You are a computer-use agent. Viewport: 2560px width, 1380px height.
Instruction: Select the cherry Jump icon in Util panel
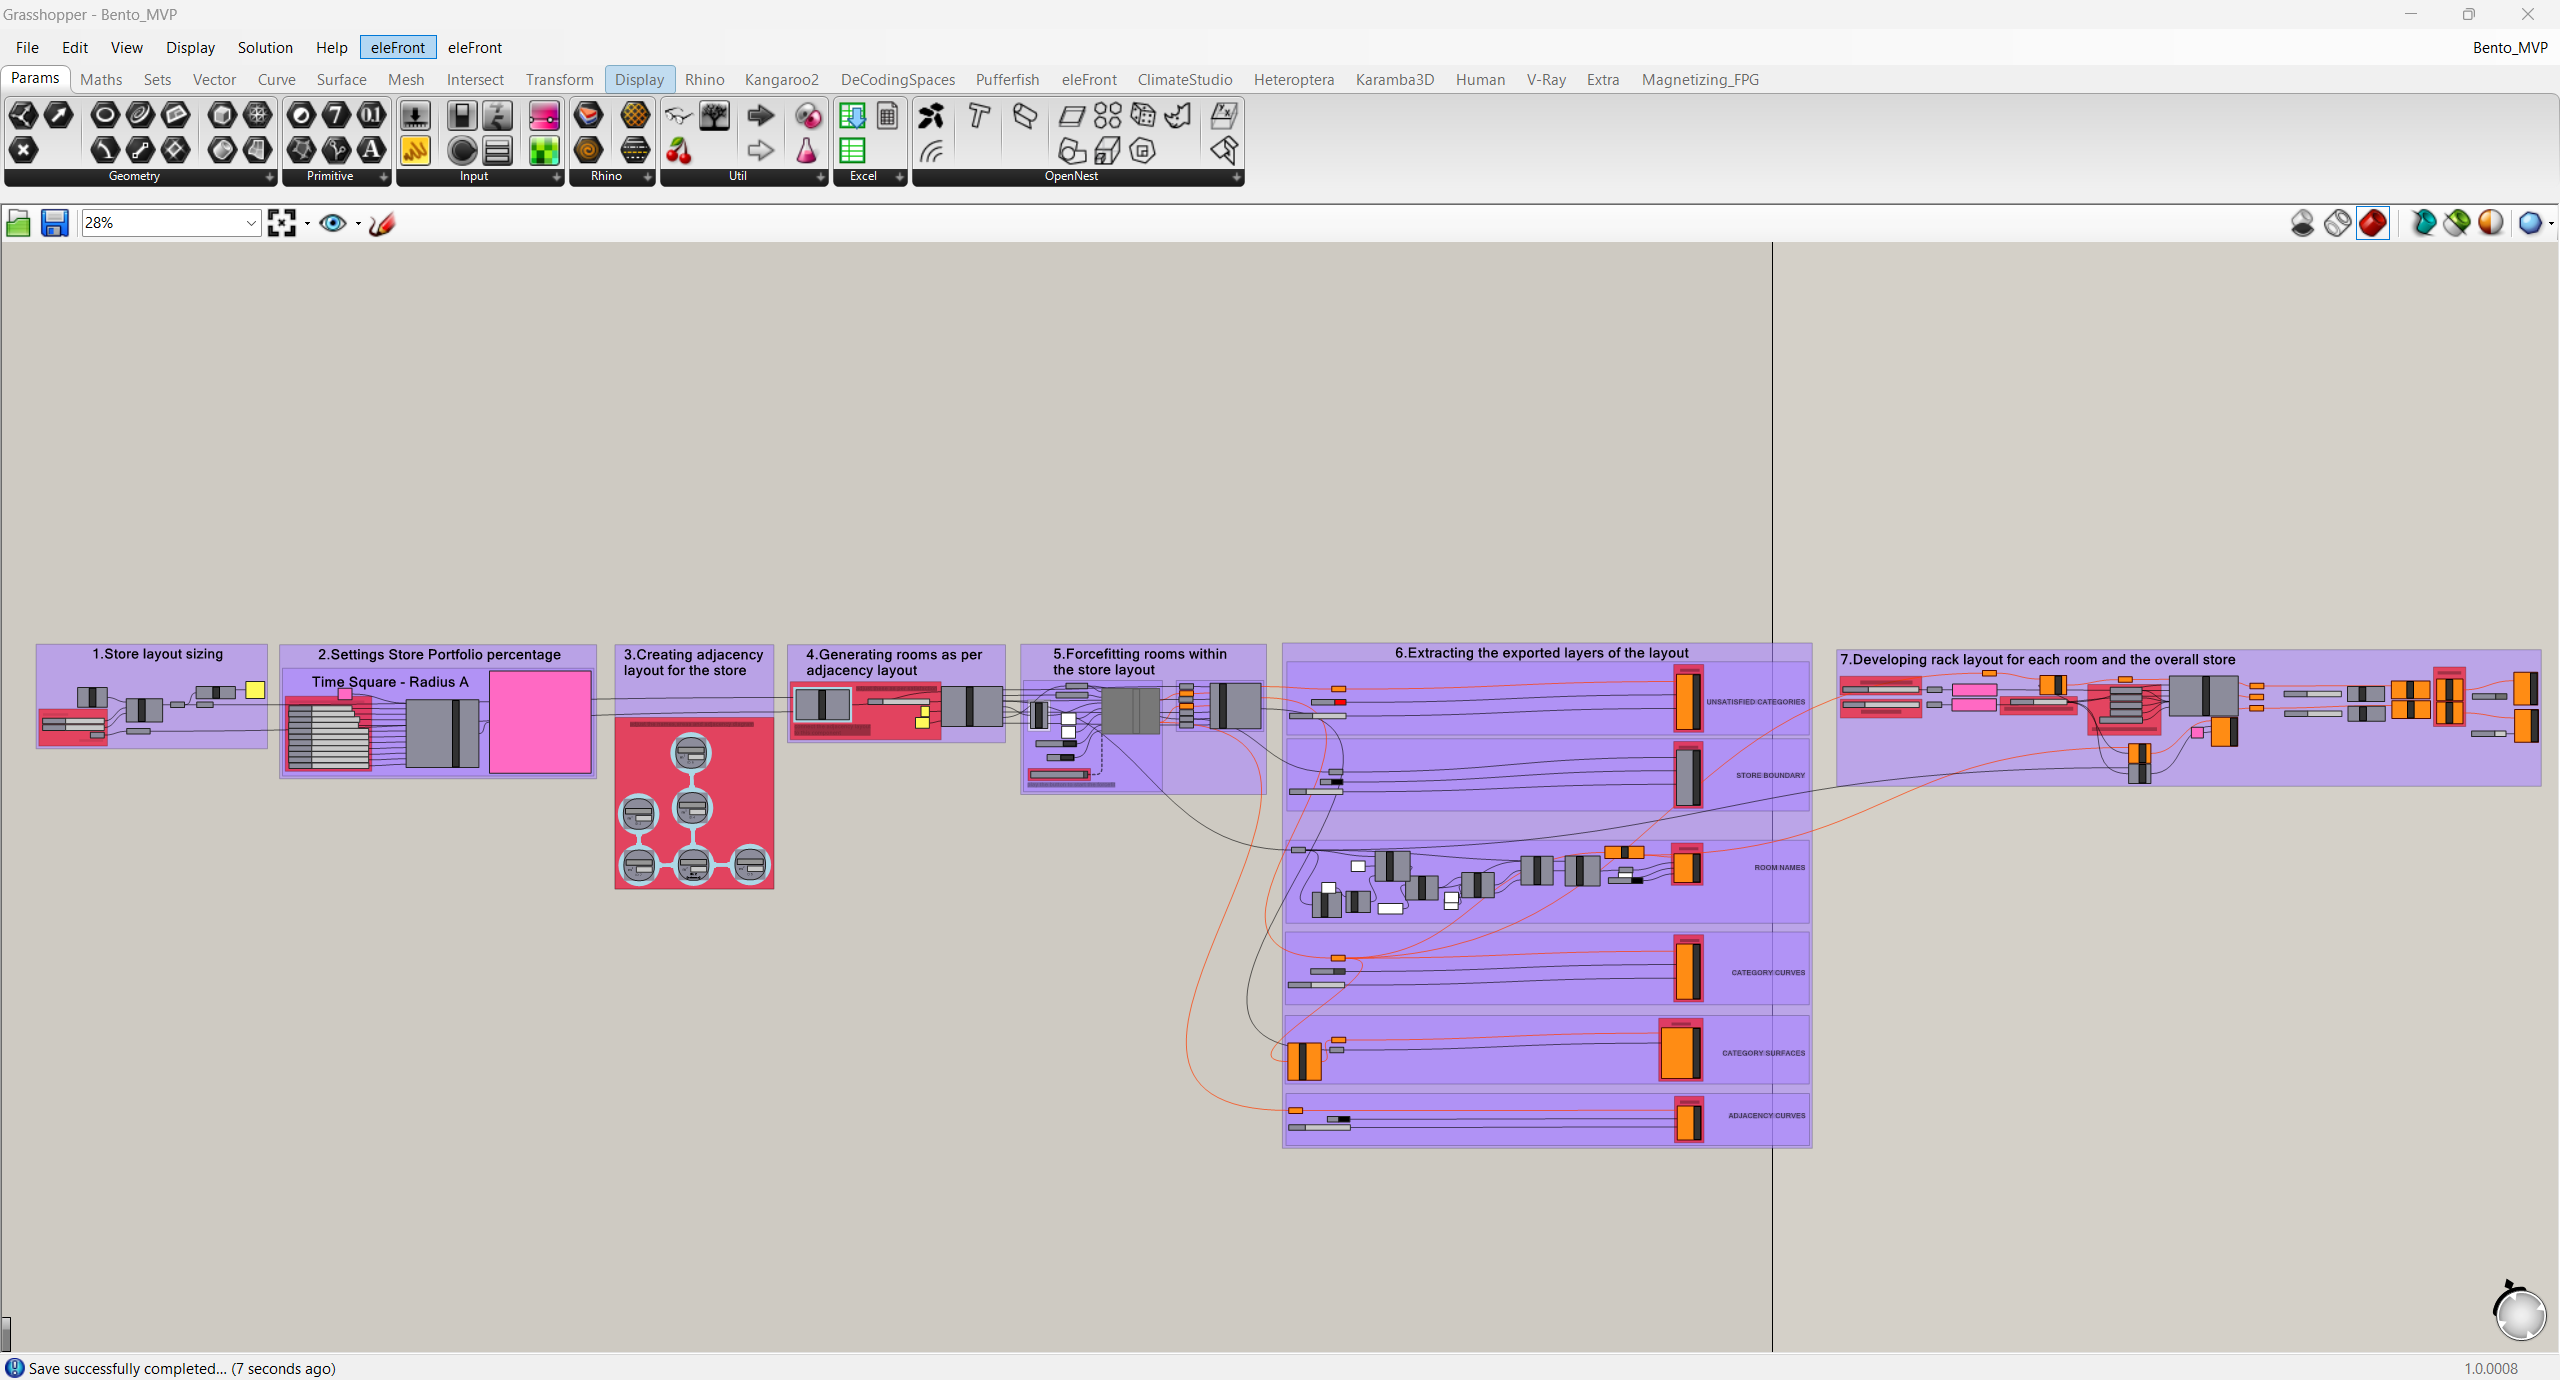[679, 151]
